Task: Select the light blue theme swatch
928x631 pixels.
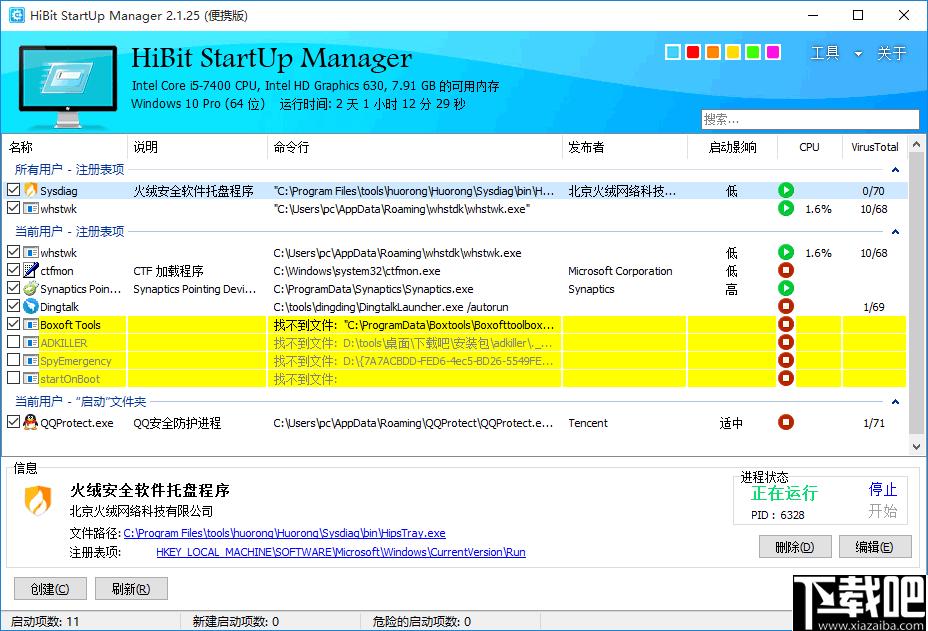Action: [x=673, y=52]
